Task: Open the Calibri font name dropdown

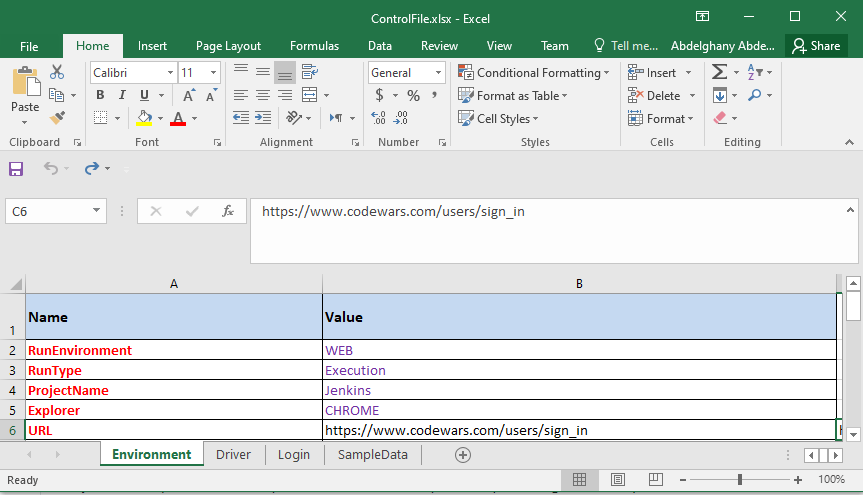Action: point(170,73)
